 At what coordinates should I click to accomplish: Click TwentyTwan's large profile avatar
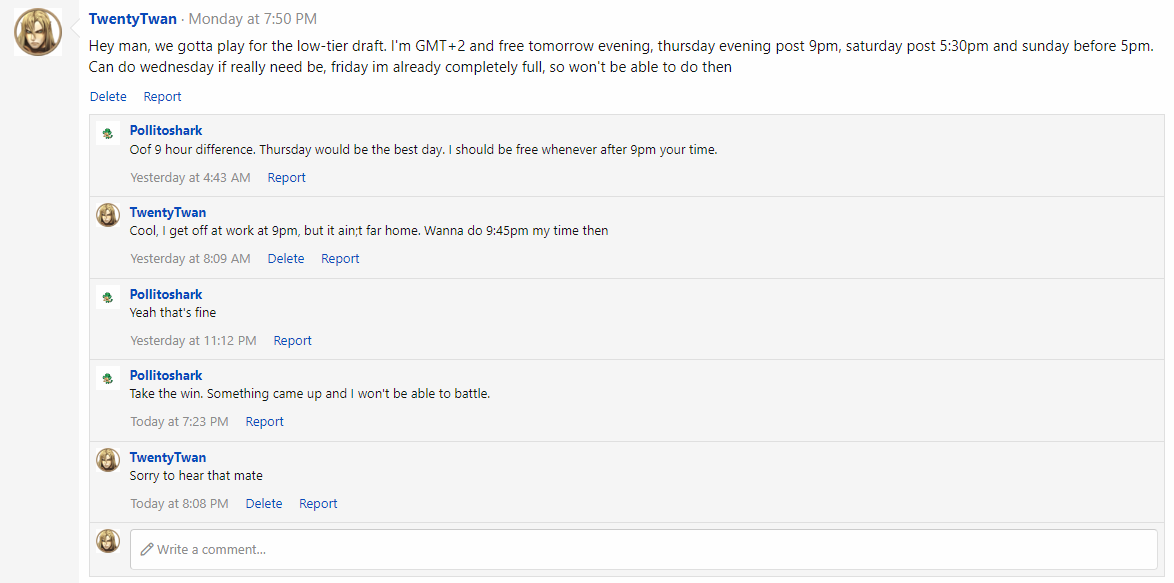pos(38,32)
